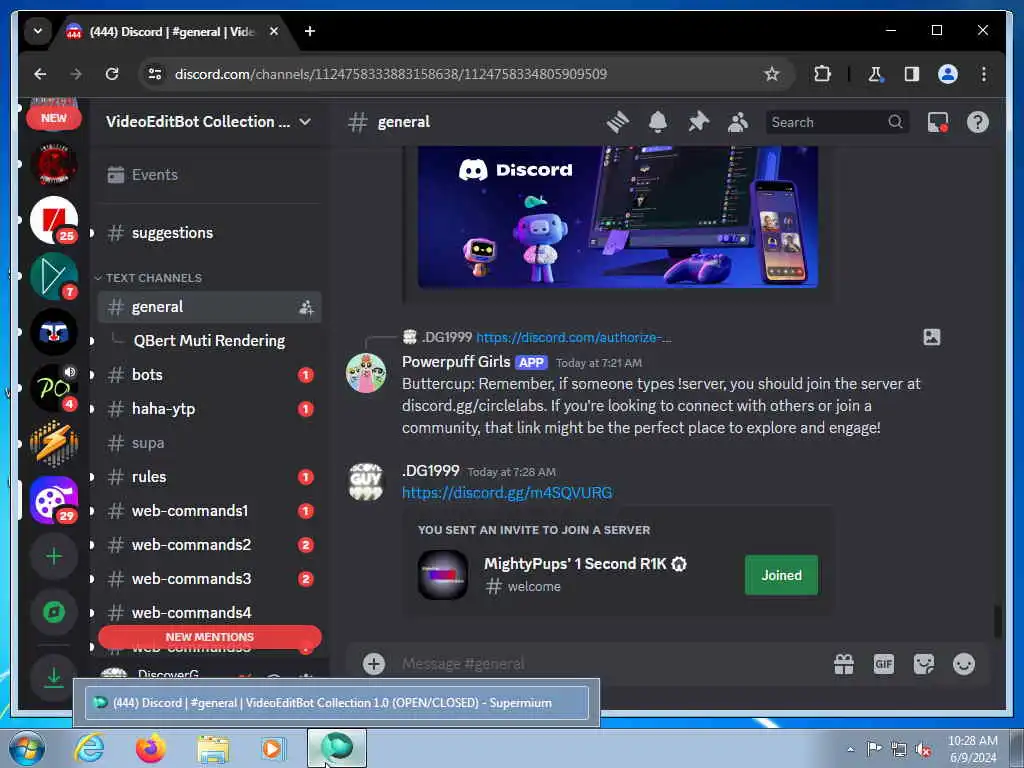The image size is (1024, 768).
Task: Click the Download Apps arrow icon
Action: click(x=54, y=677)
